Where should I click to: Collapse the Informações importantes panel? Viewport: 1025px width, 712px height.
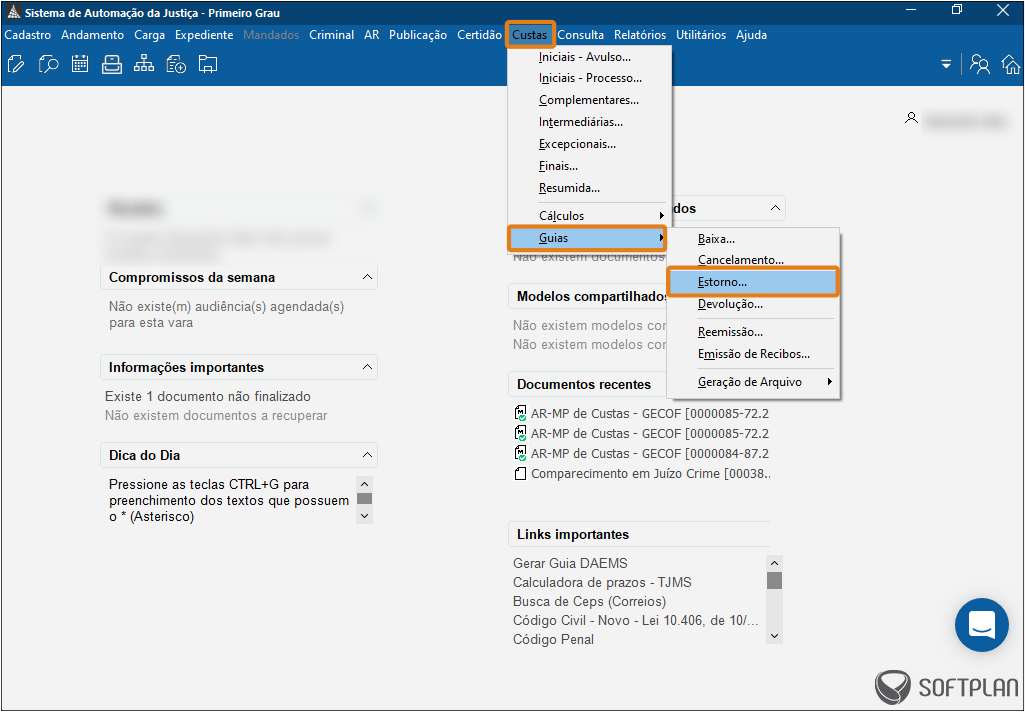tap(367, 367)
